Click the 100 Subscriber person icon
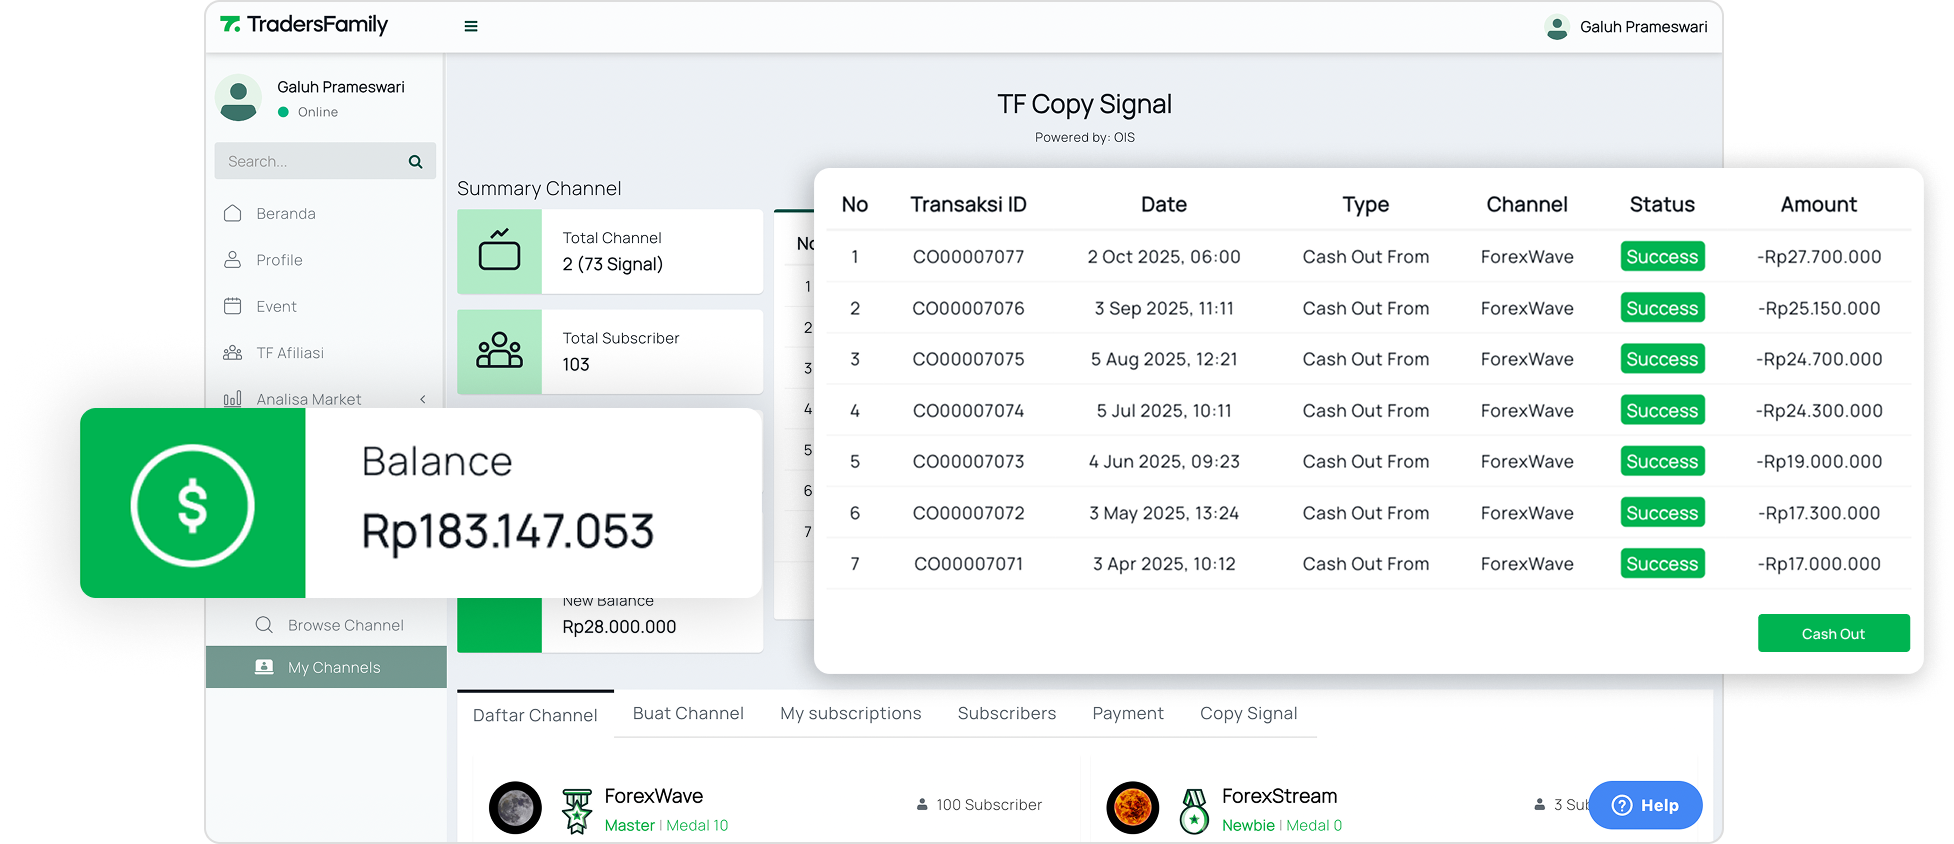The width and height of the screenshot is (1954, 844). pyautogui.click(x=922, y=804)
